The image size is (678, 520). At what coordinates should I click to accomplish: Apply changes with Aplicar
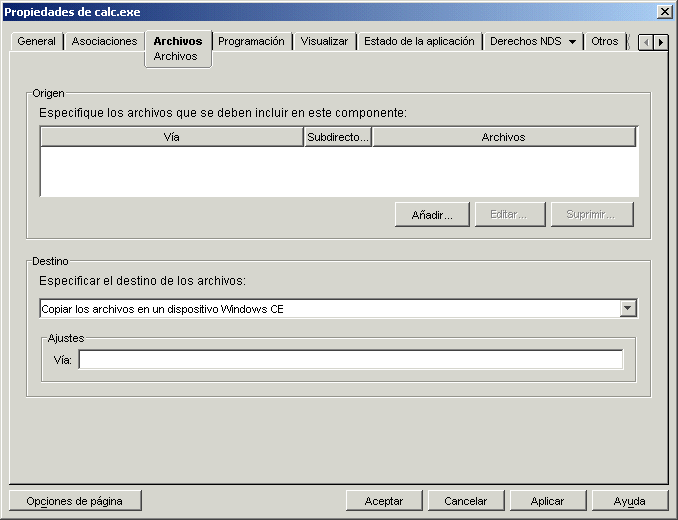pos(548,501)
